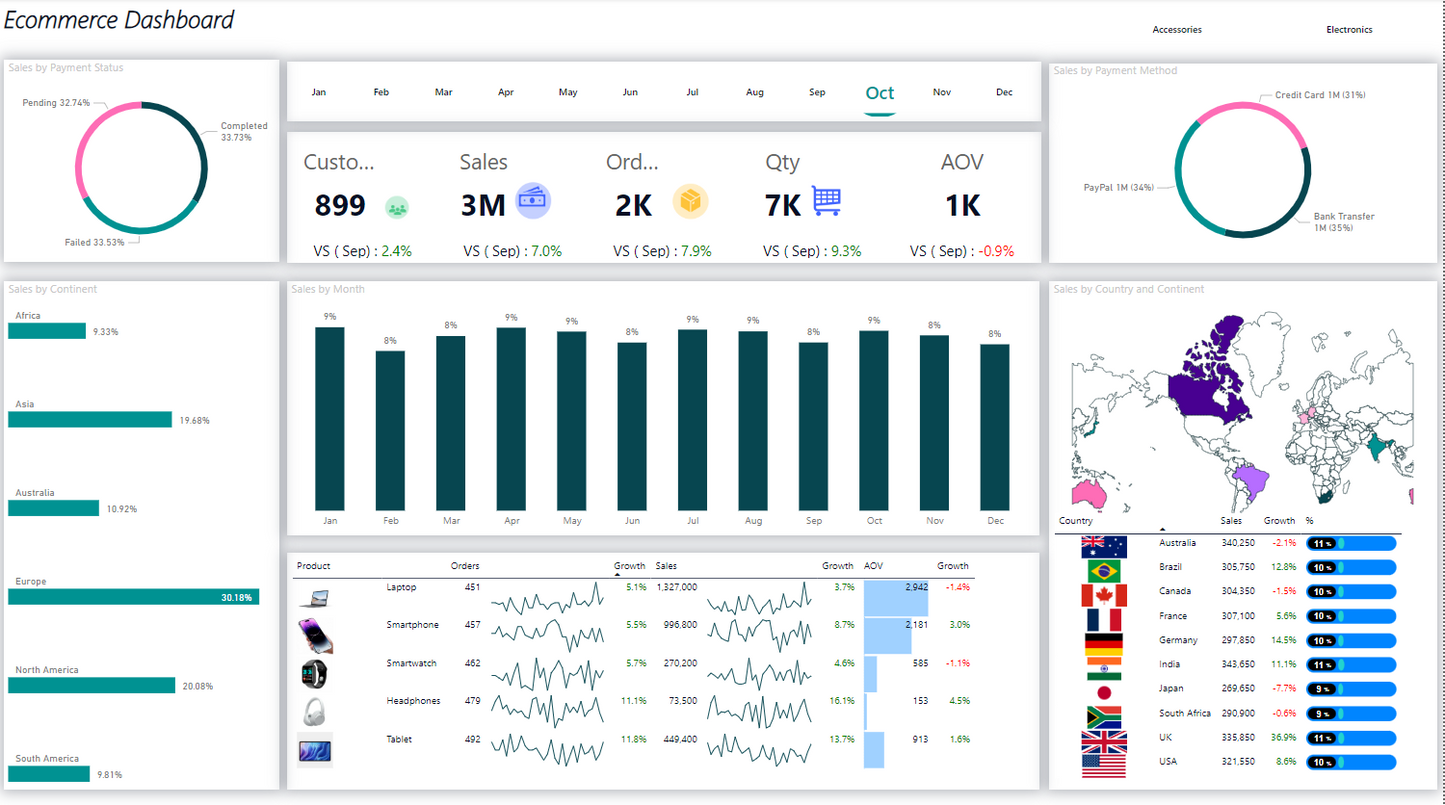Sort country table by Sales header
Image resolution: width=1445 pixels, height=805 pixels.
(x=1231, y=521)
